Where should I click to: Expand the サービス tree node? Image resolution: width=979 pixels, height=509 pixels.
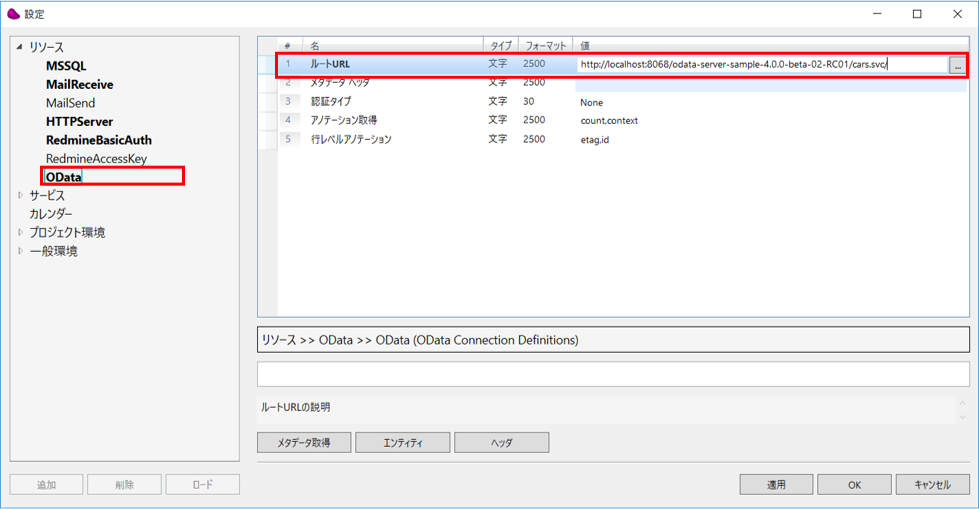pyautogui.click(x=20, y=196)
